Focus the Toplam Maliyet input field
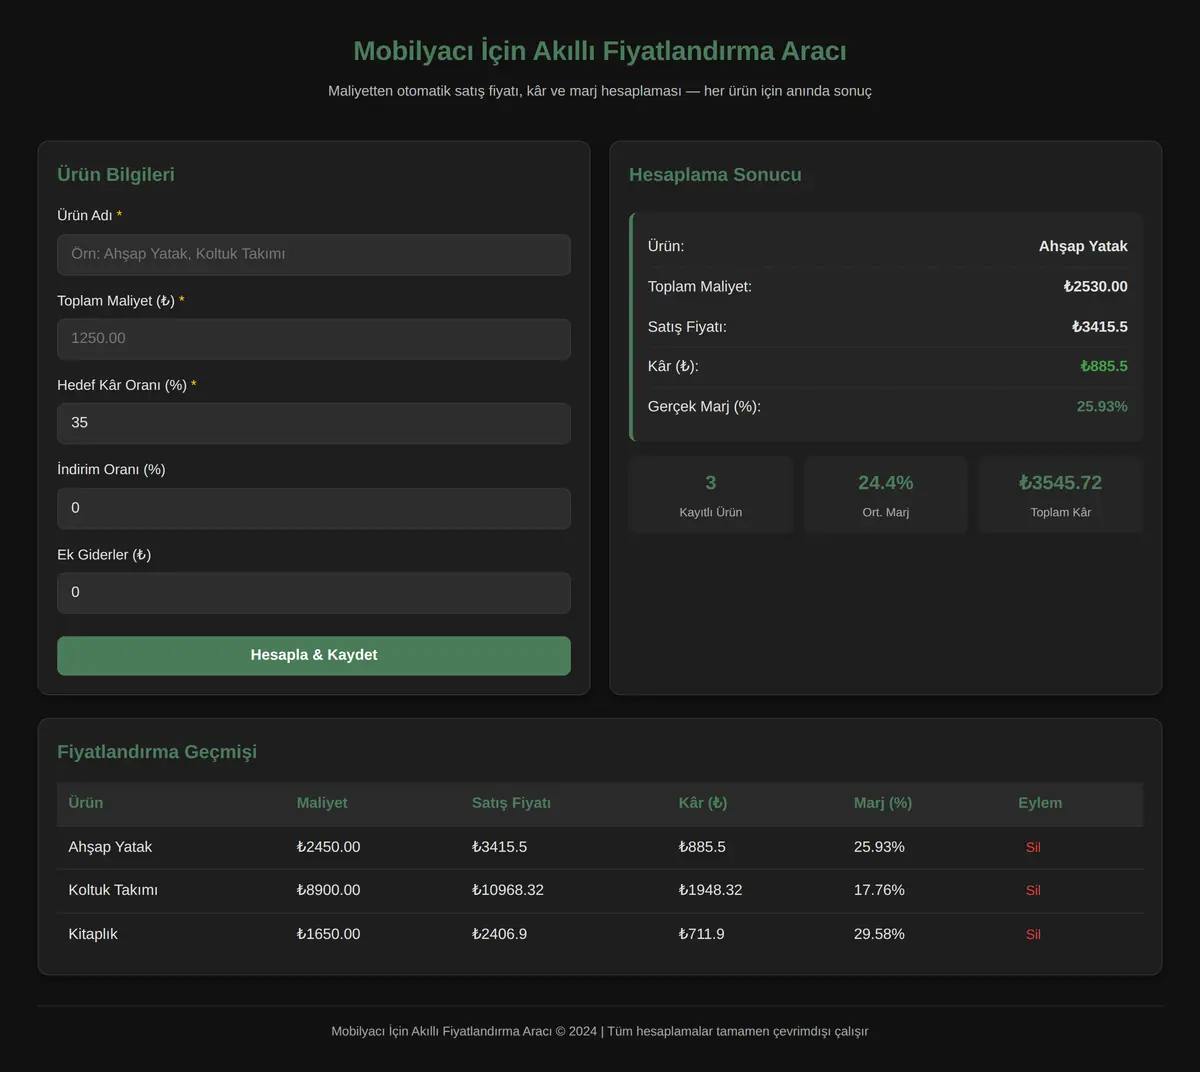Viewport: 1200px width, 1072px height. tap(314, 339)
